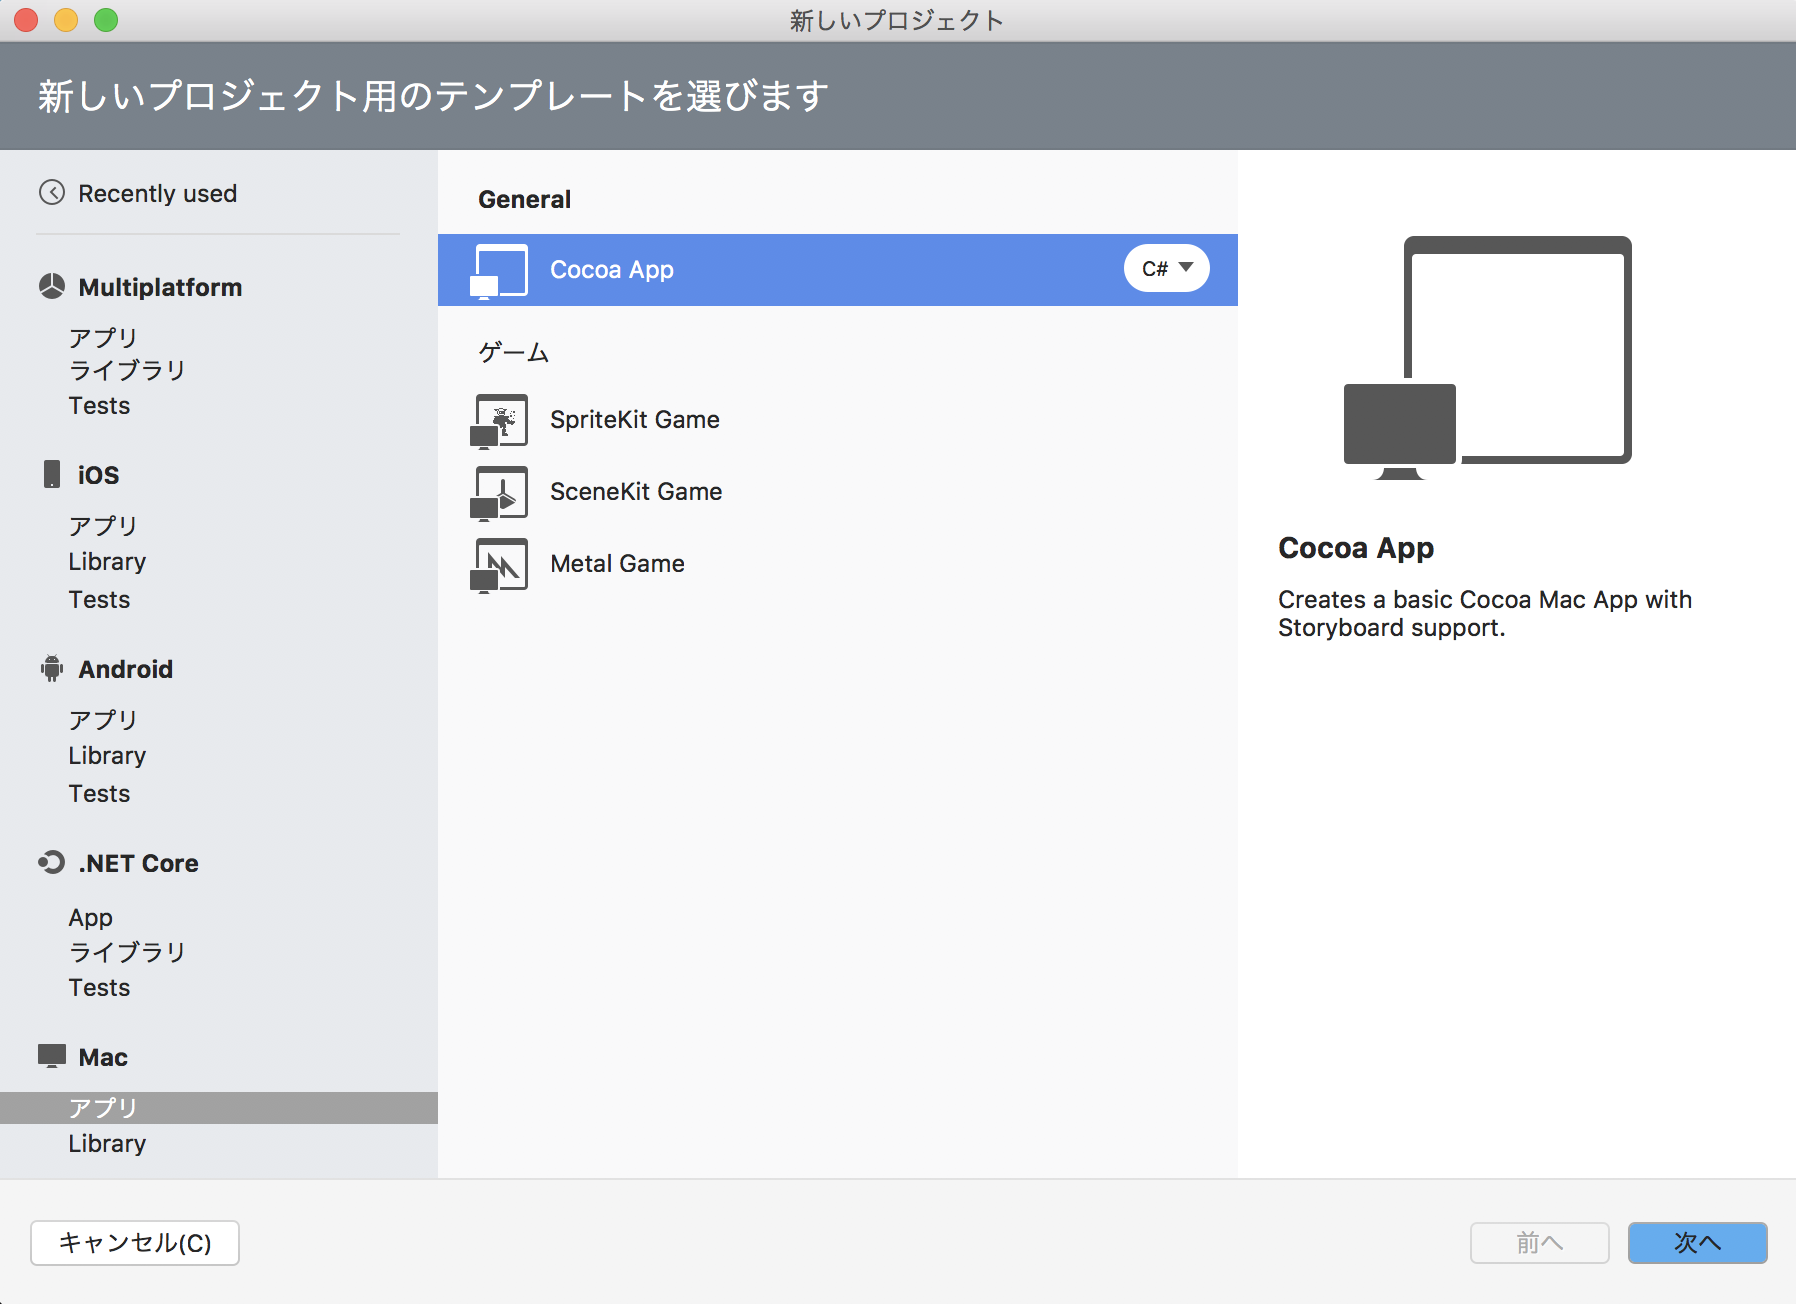Click the SceneKit Game template icon
The height and width of the screenshot is (1304, 1796).
tap(499, 493)
